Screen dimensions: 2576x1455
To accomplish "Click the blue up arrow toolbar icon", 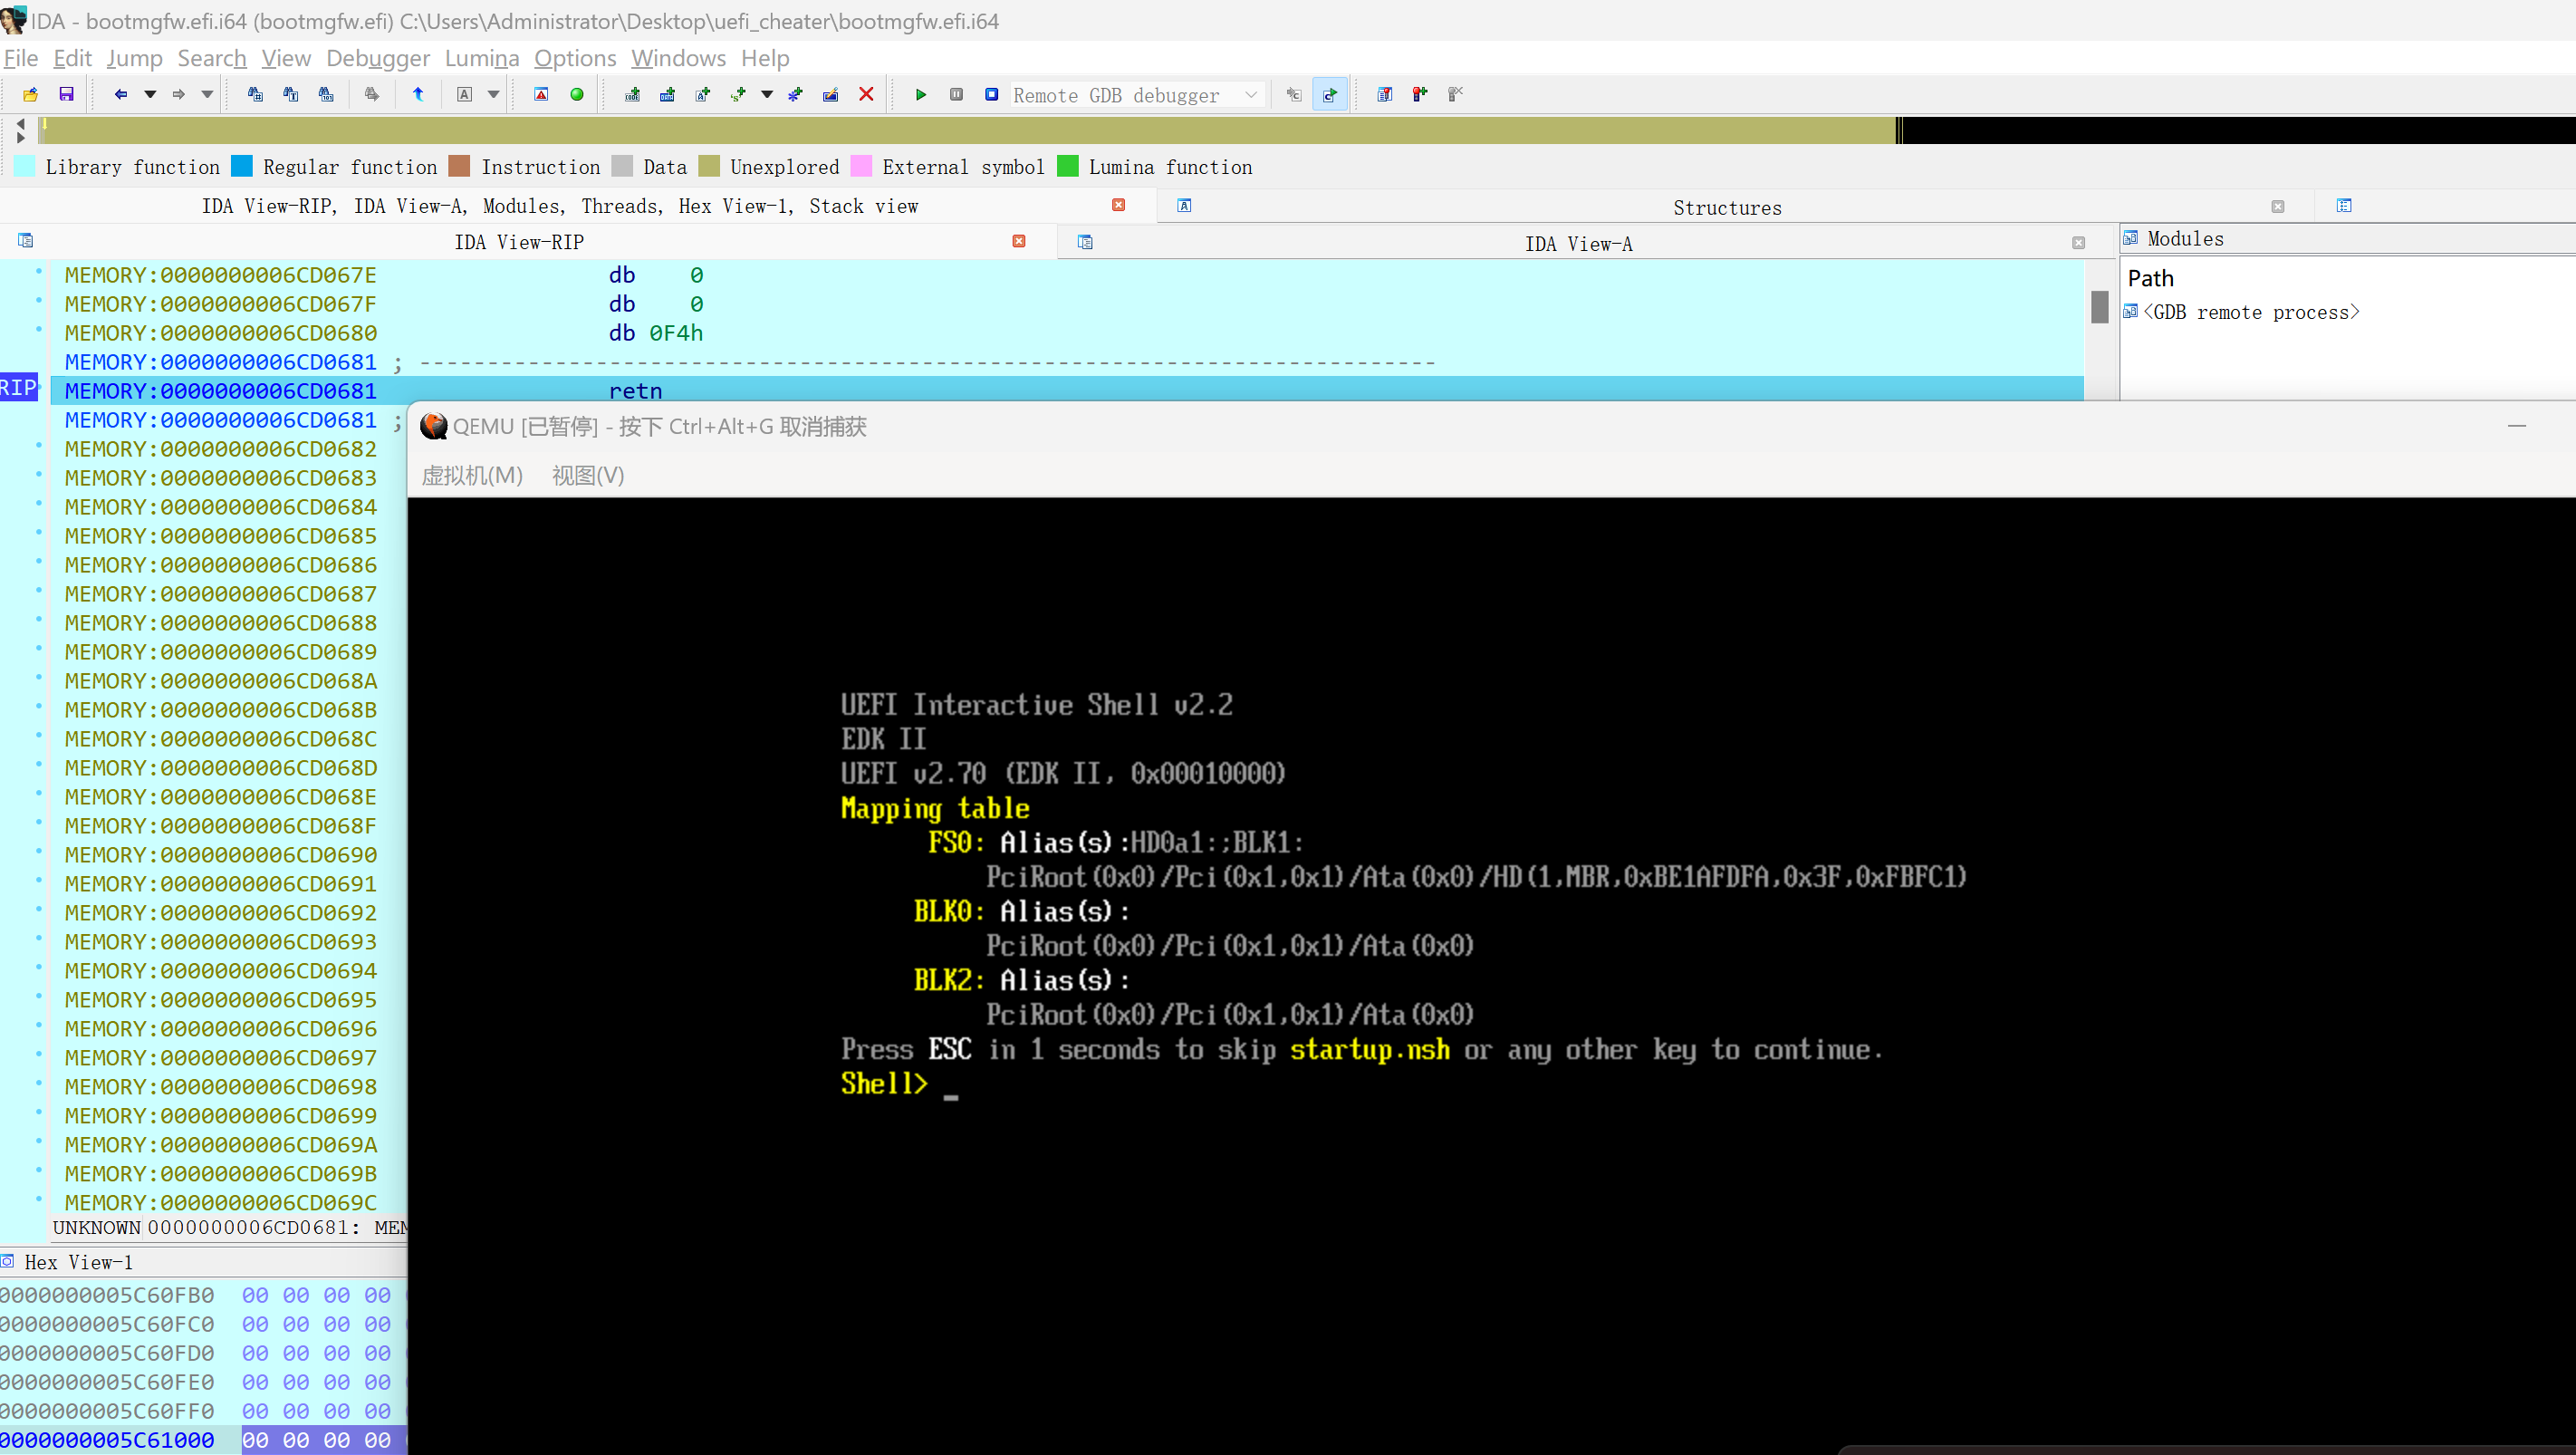I will click(x=418, y=94).
